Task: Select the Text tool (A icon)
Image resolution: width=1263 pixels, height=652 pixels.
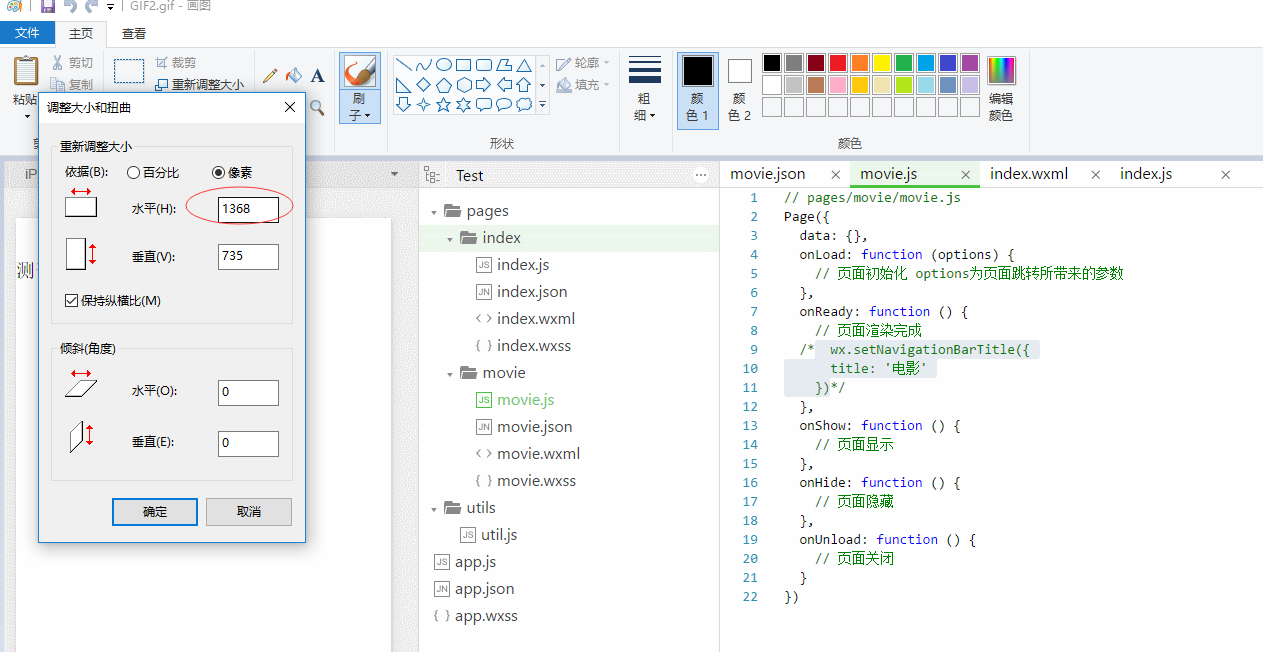Action: click(318, 76)
